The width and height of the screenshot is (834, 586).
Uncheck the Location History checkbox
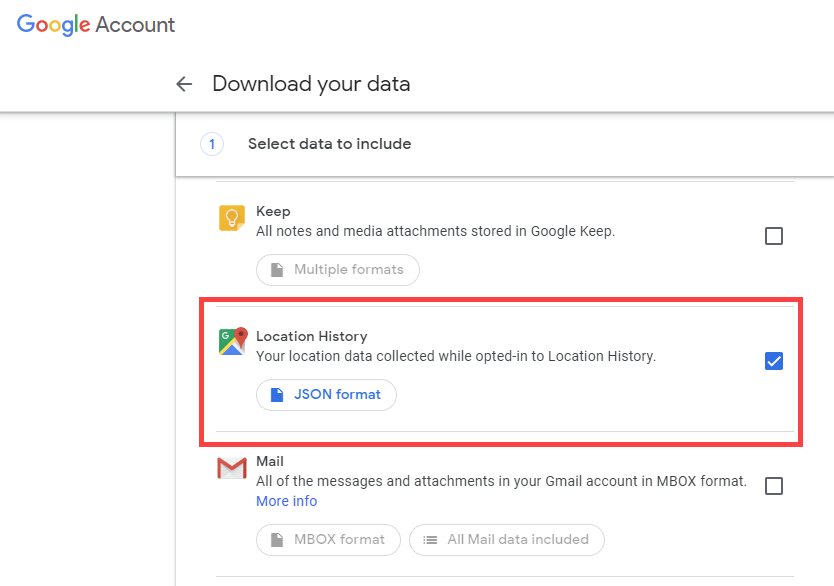[773, 361]
